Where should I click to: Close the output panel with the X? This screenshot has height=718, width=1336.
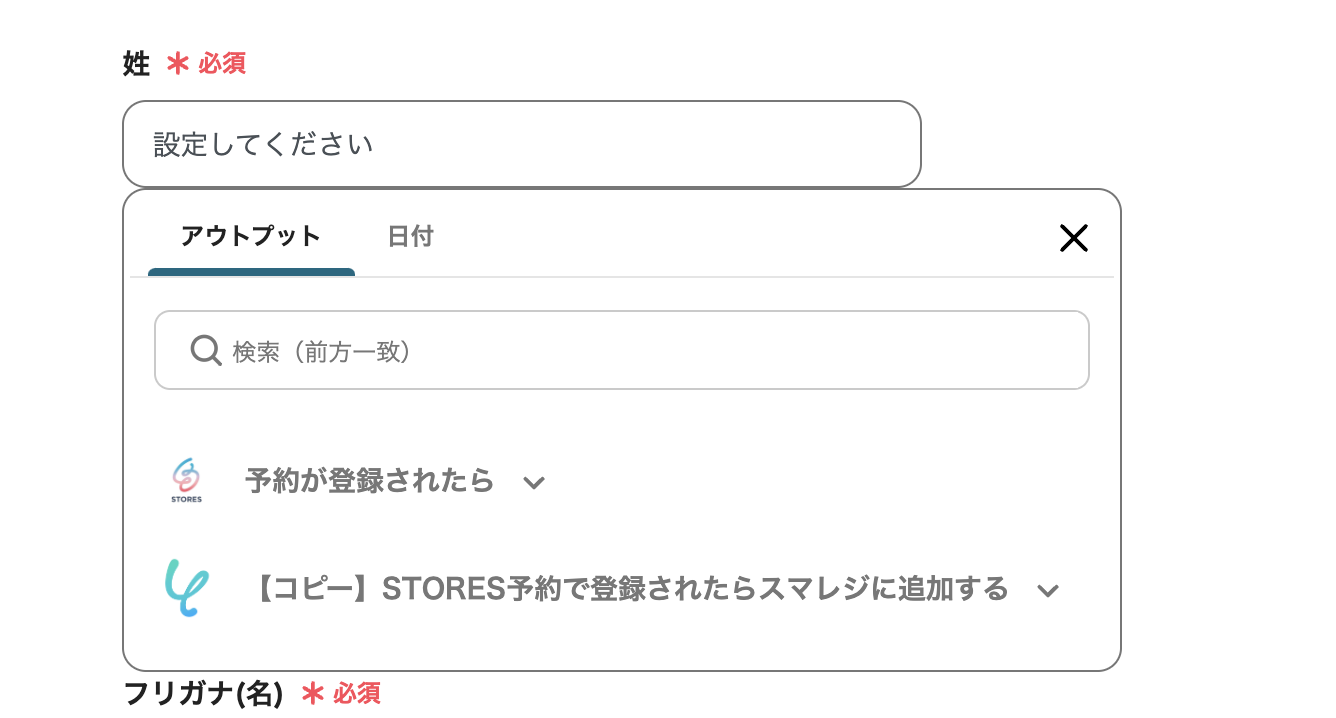1073,238
